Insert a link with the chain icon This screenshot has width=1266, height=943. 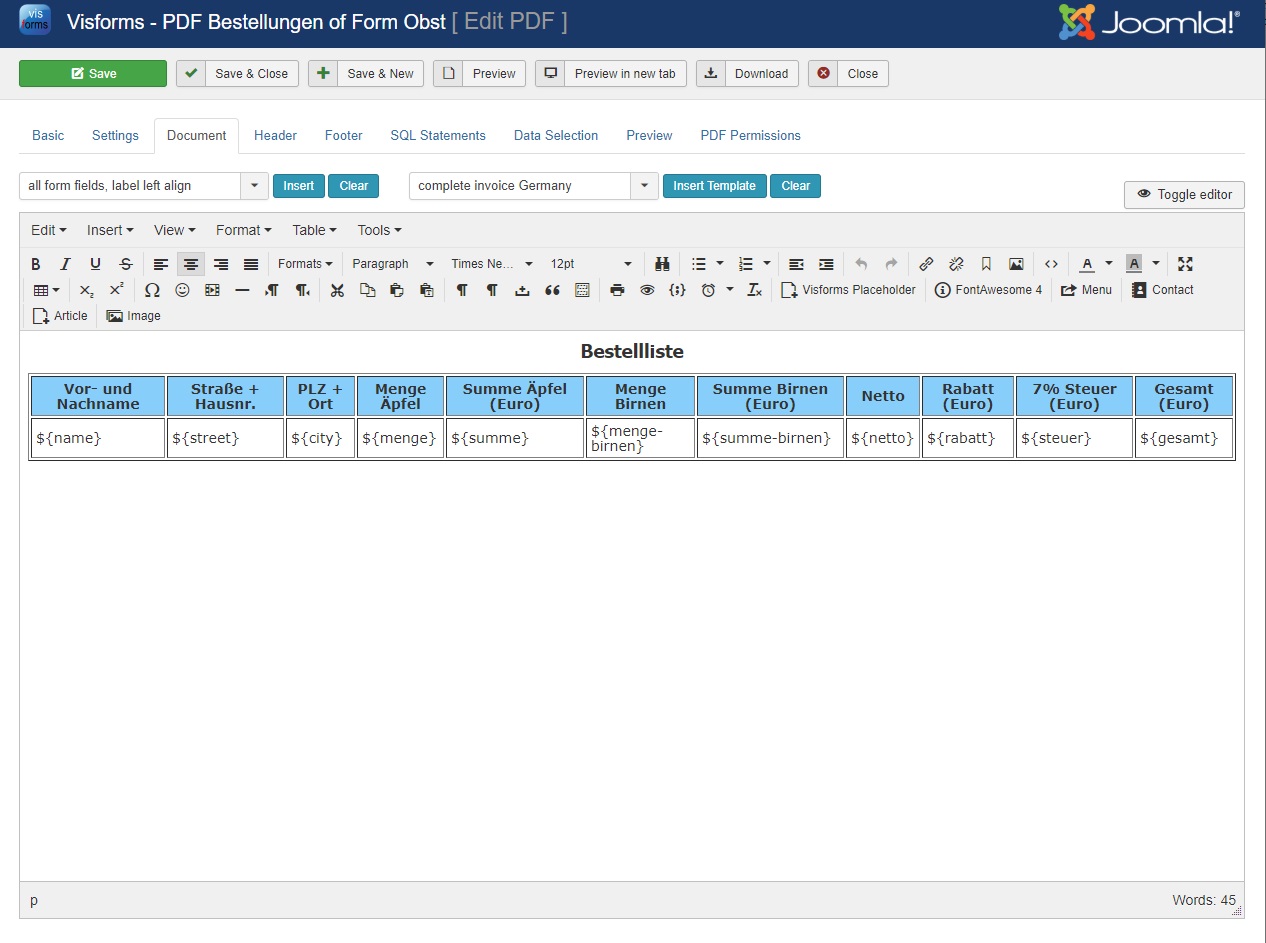[x=926, y=264]
